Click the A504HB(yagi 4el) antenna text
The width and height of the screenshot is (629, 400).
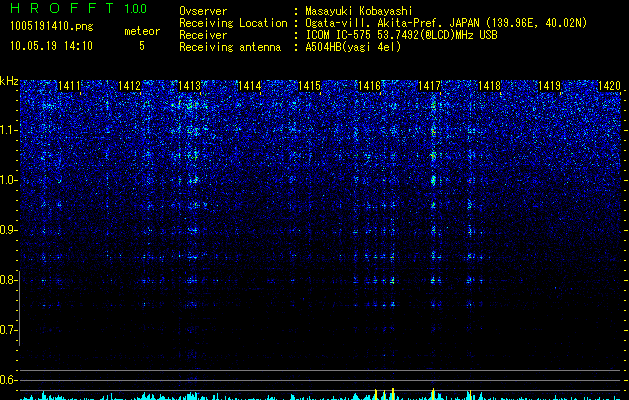353,47
